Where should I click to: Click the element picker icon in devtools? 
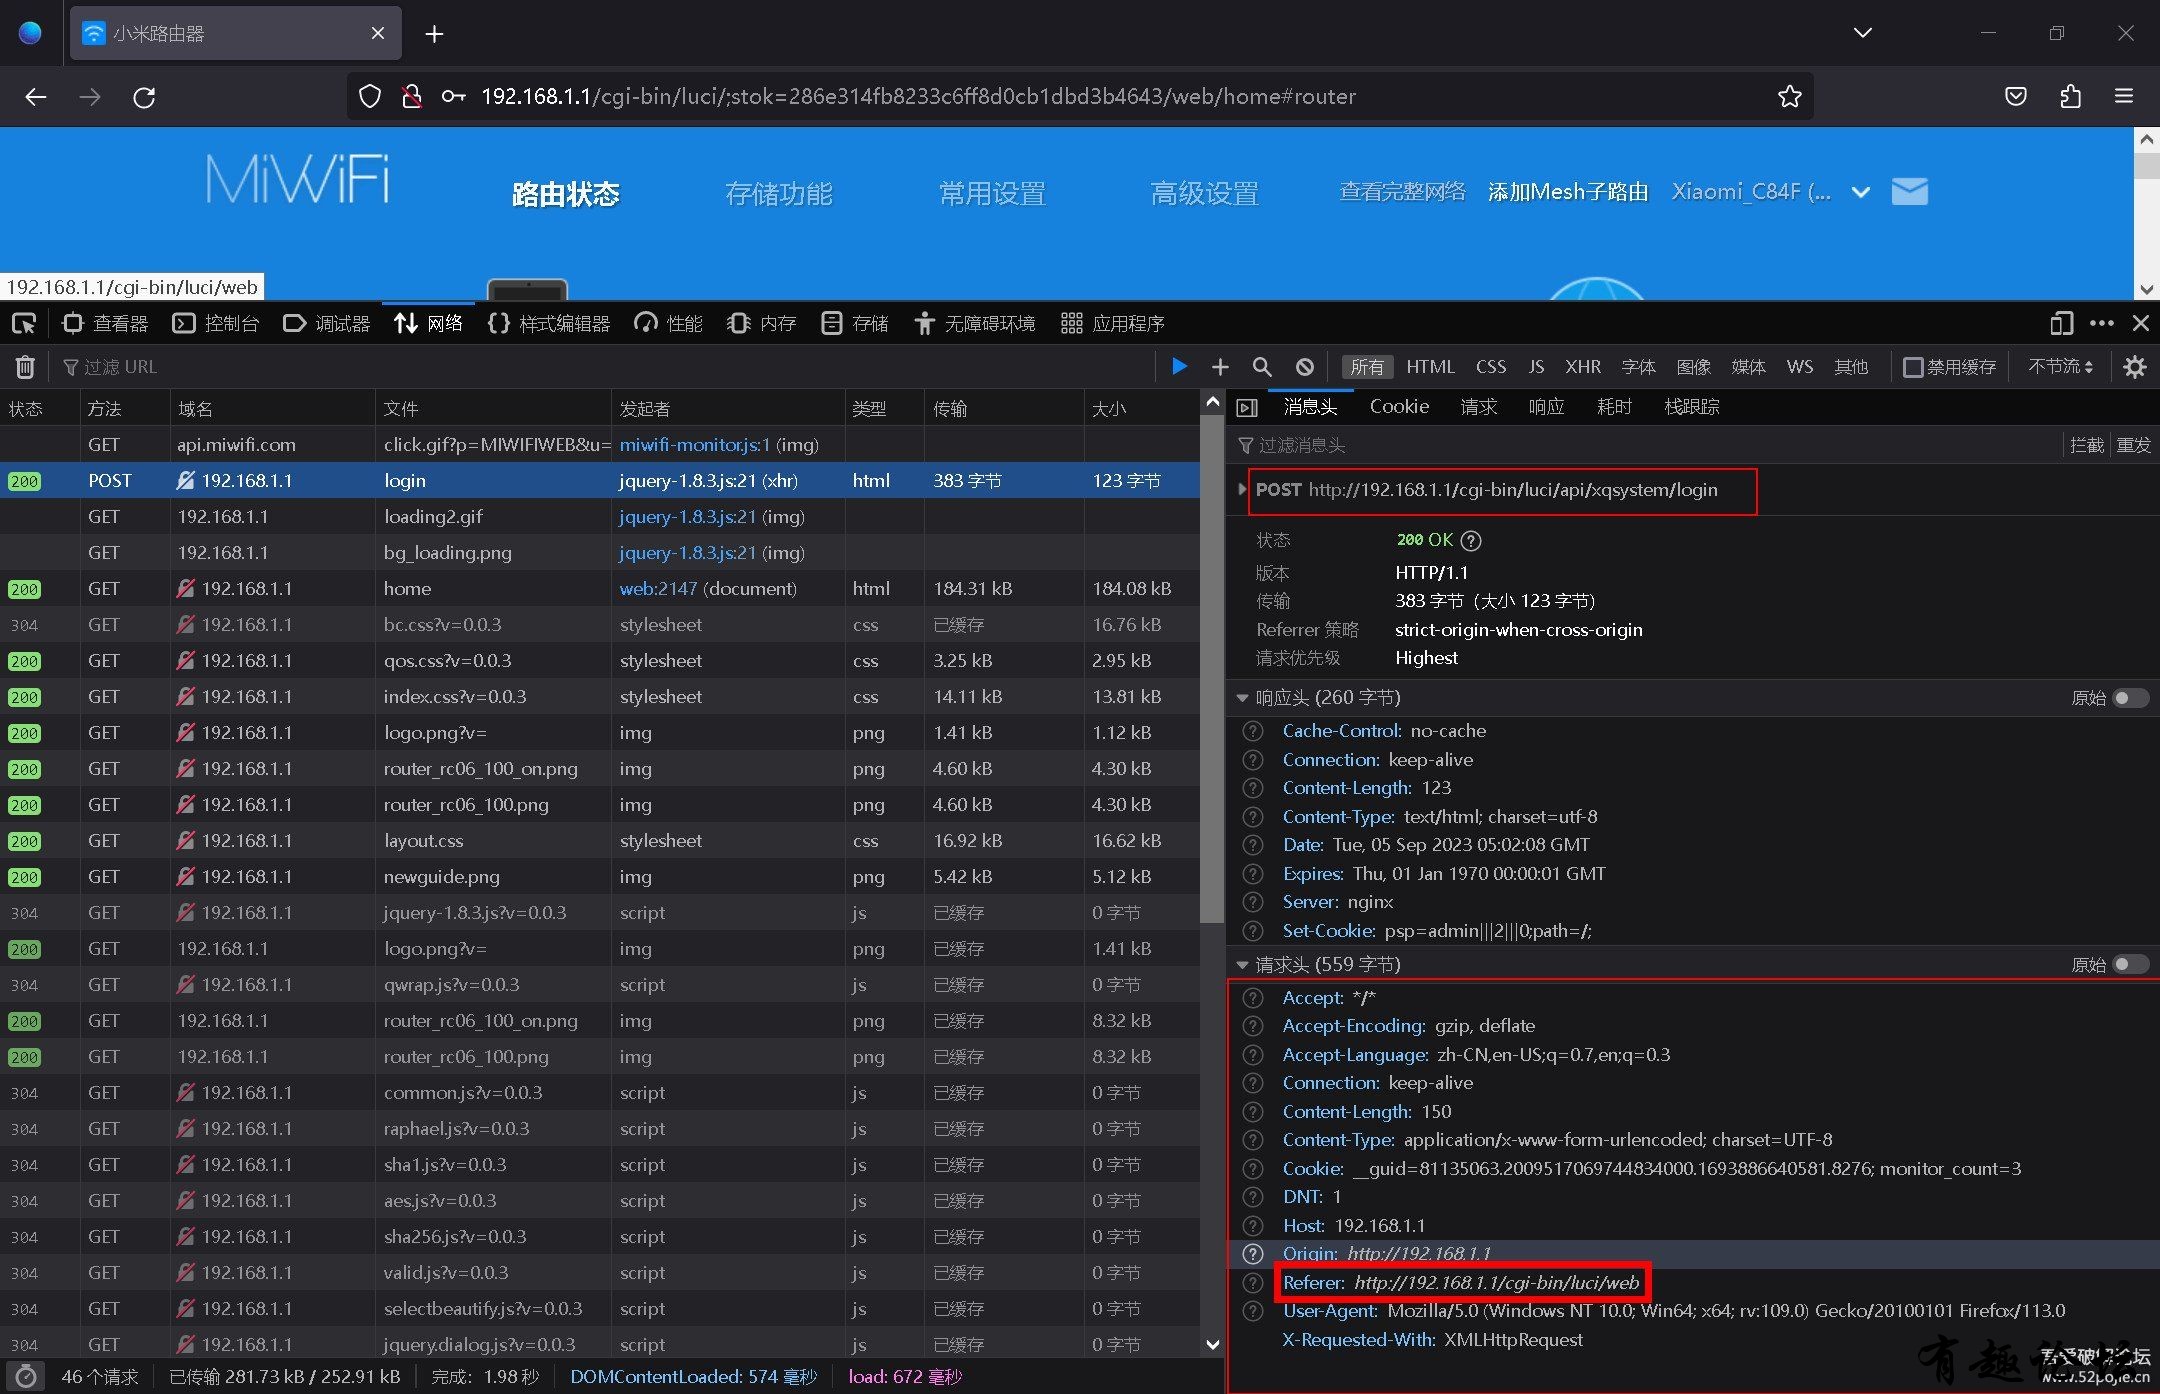click(24, 323)
